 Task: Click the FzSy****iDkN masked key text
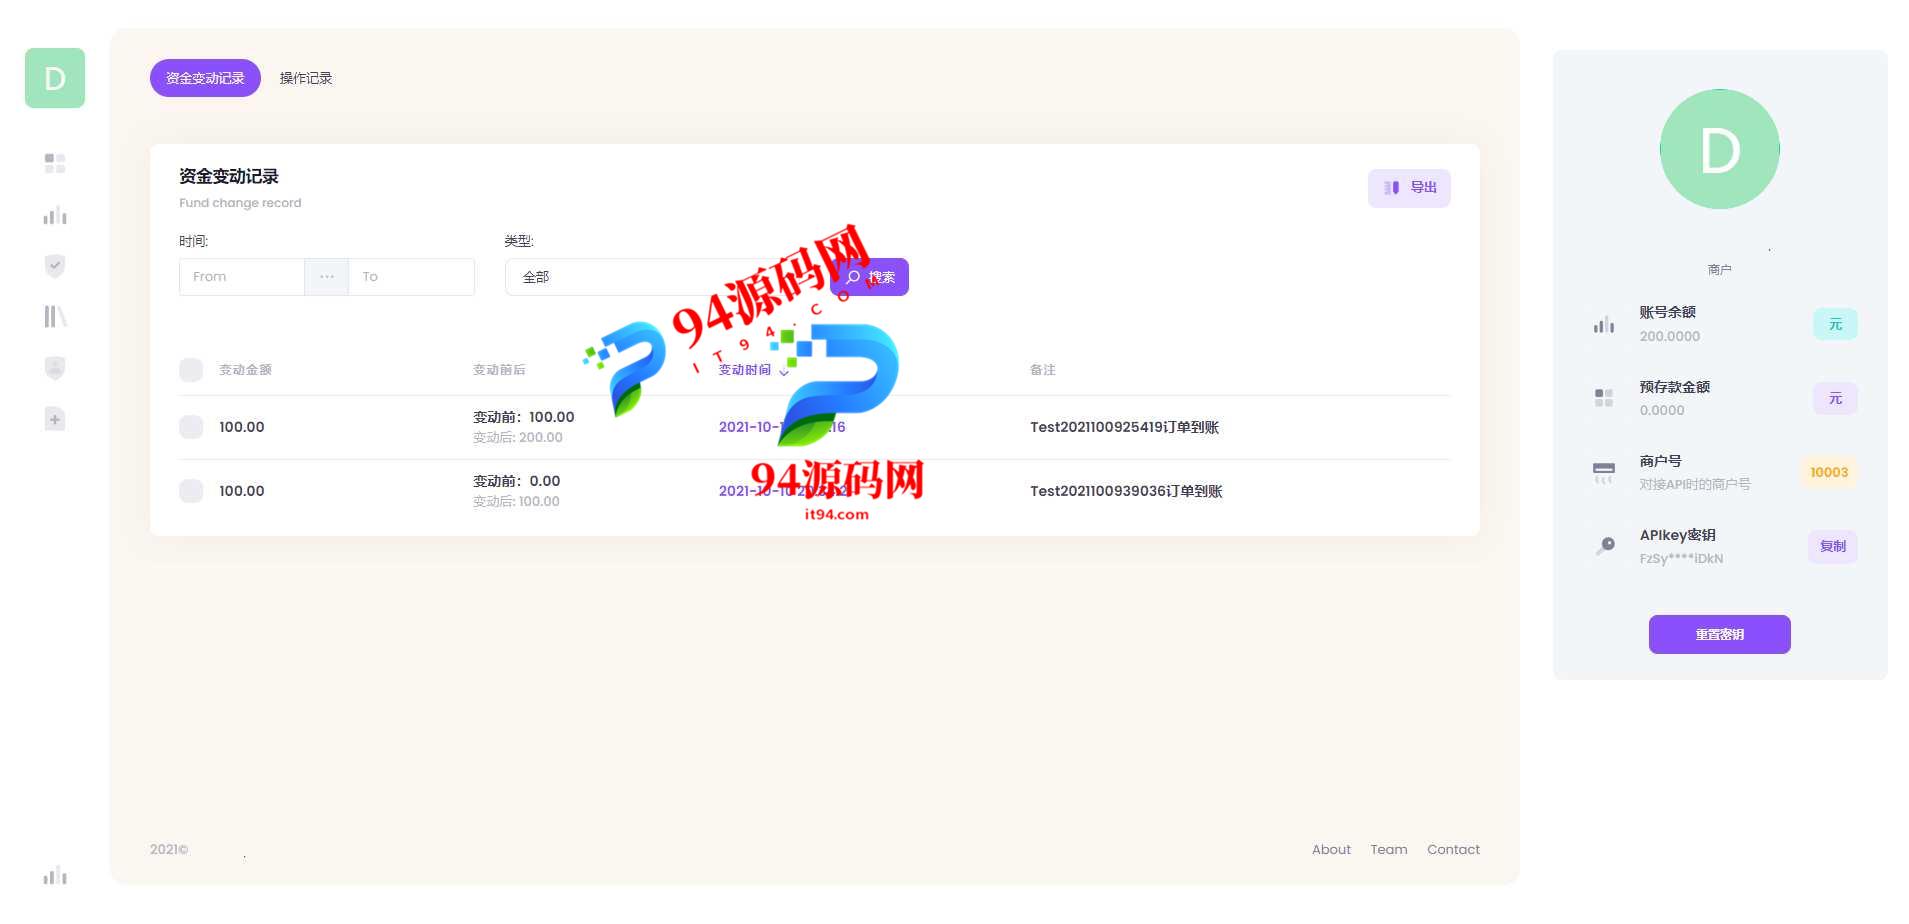pyautogui.click(x=1681, y=559)
